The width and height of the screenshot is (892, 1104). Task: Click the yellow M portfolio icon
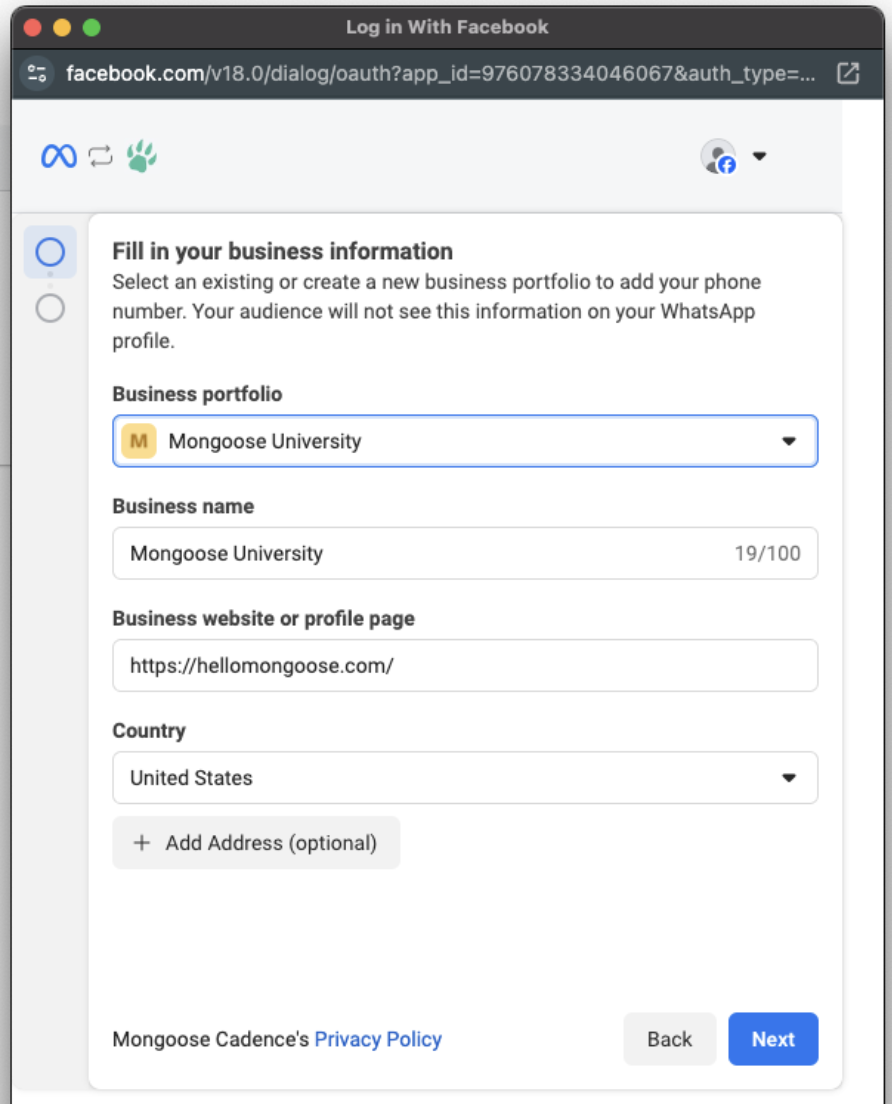coord(139,441)
